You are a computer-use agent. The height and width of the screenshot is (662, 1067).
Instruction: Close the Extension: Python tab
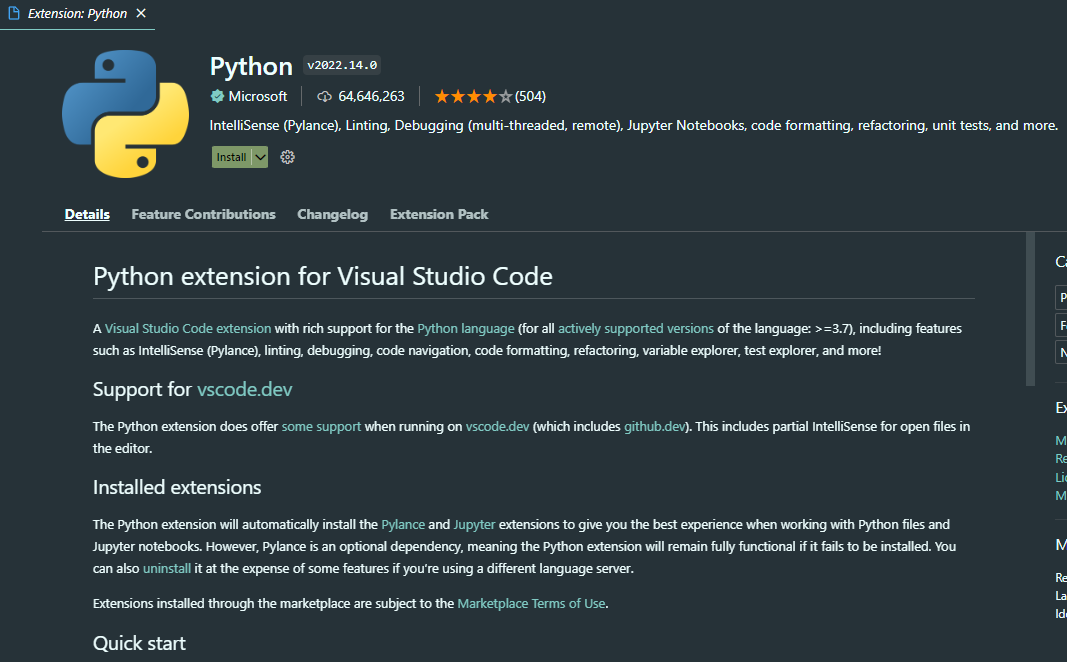[x=141, y=13]
